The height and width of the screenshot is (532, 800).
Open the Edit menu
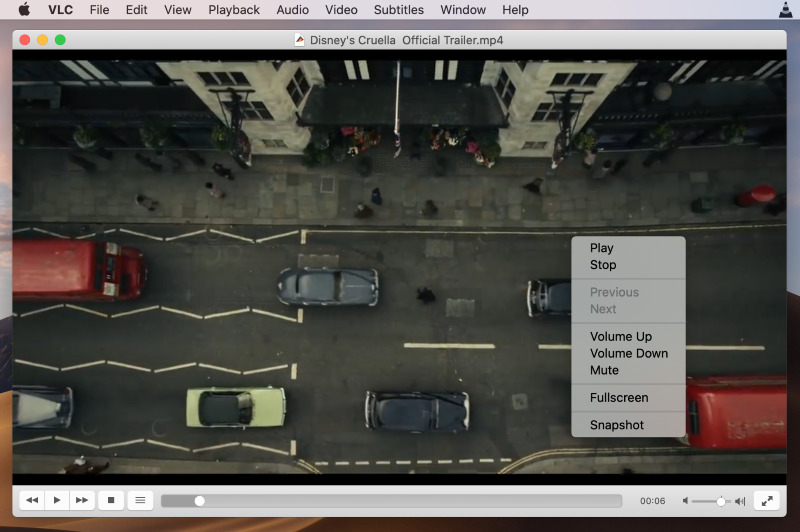point(136,10)
